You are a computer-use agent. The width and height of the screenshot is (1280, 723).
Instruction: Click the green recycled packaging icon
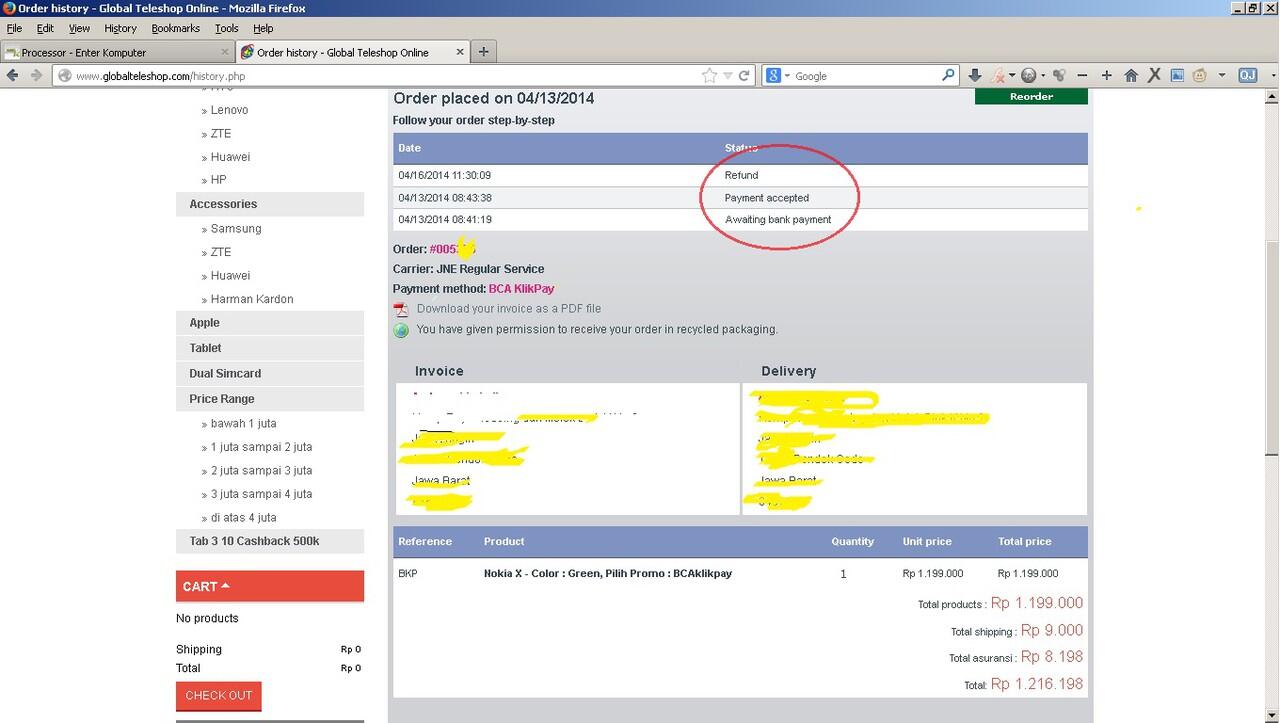click(401, 330)
